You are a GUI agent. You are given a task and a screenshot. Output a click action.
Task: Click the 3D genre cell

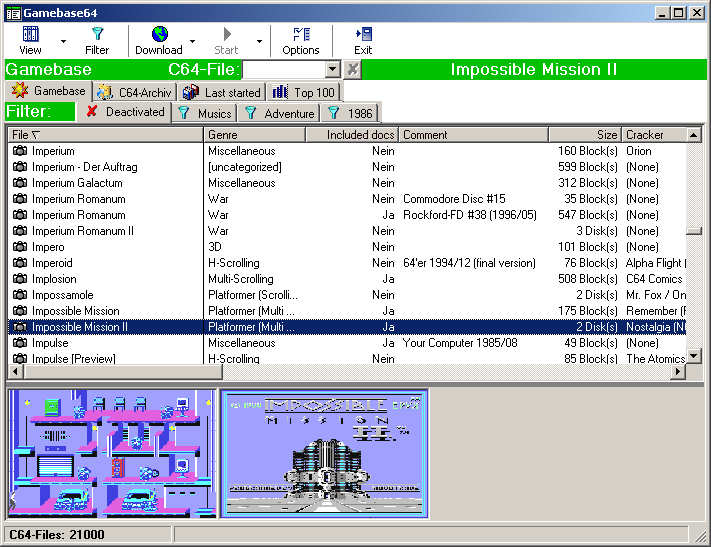point(215,247)
